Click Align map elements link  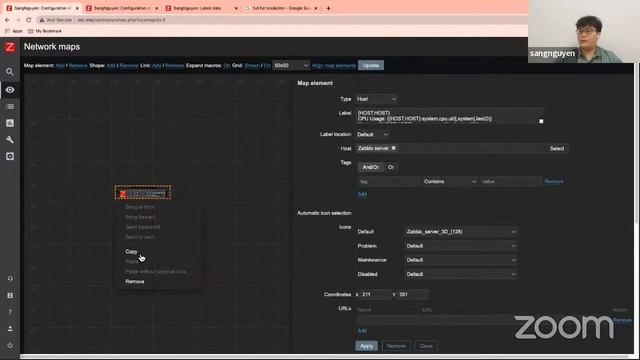[334, 65]
